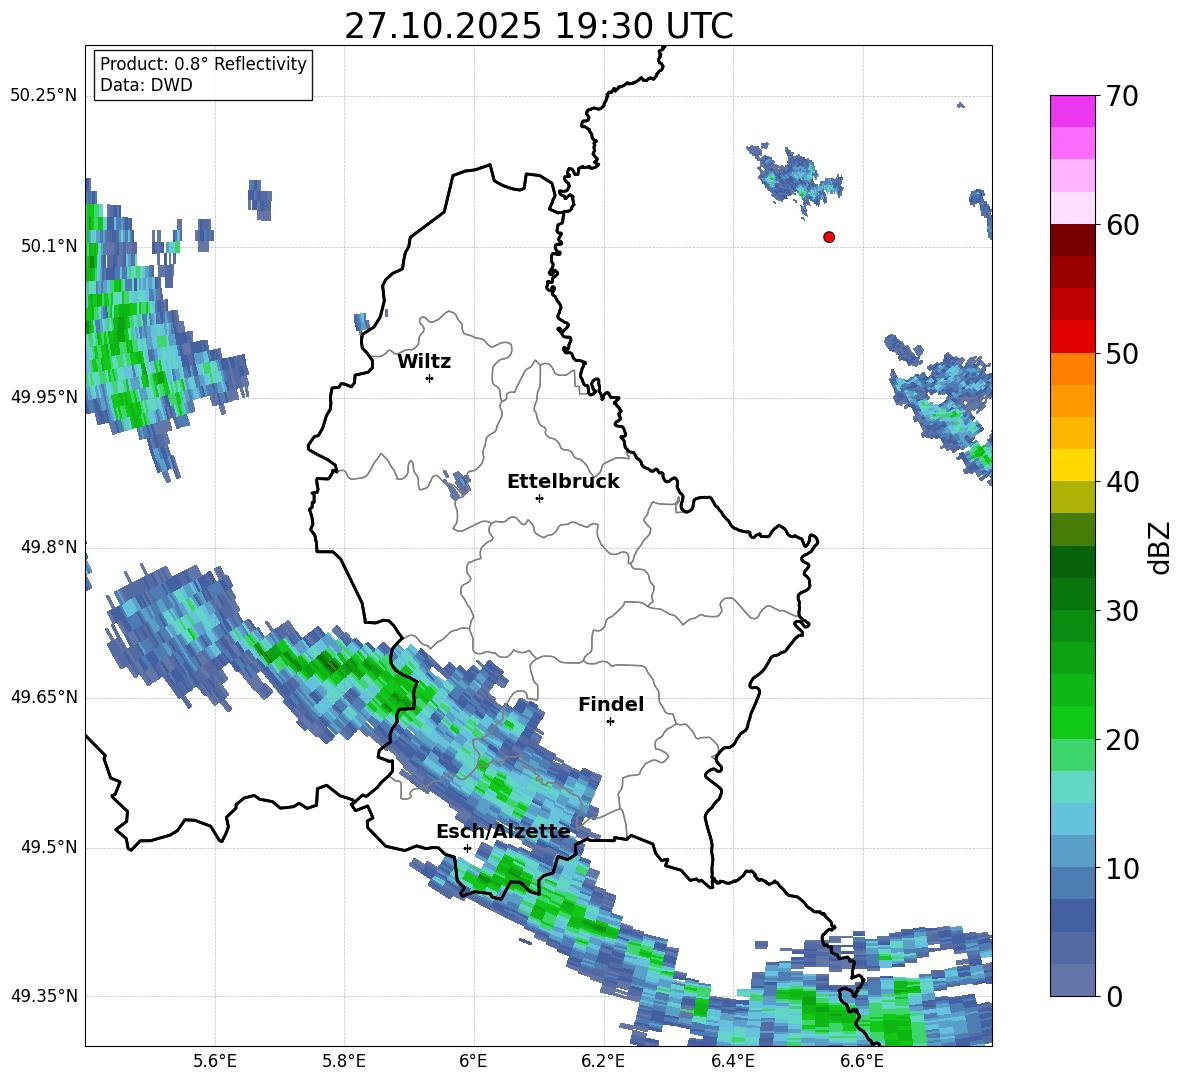Click the Data: DWD text
Image resolution: width=1184 pixels, height=1081 pixels.
pos(146,85)
